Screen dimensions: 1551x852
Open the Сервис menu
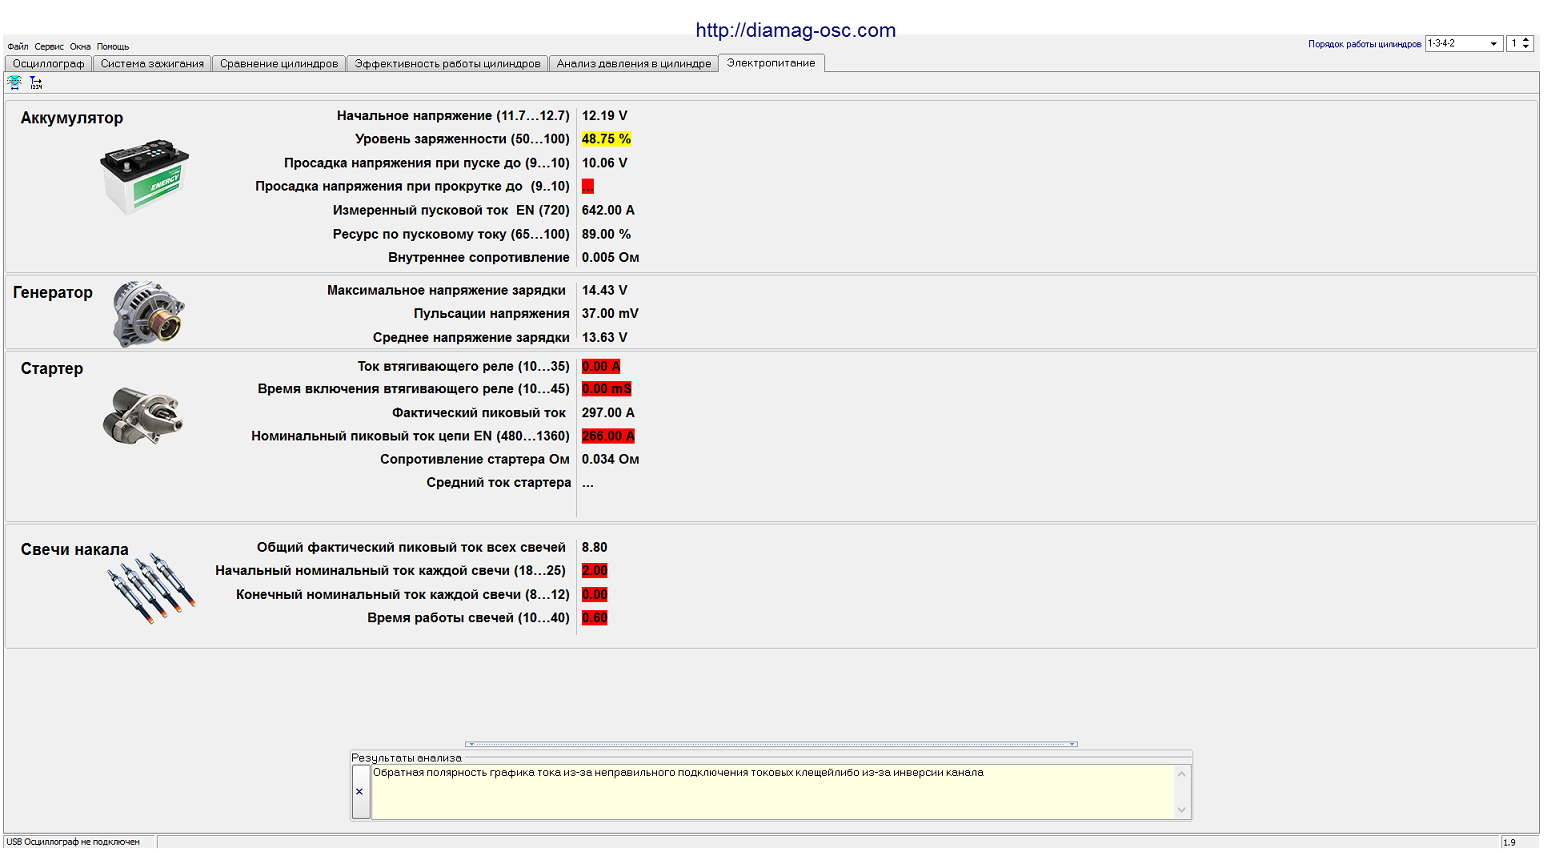pos(49,47)
